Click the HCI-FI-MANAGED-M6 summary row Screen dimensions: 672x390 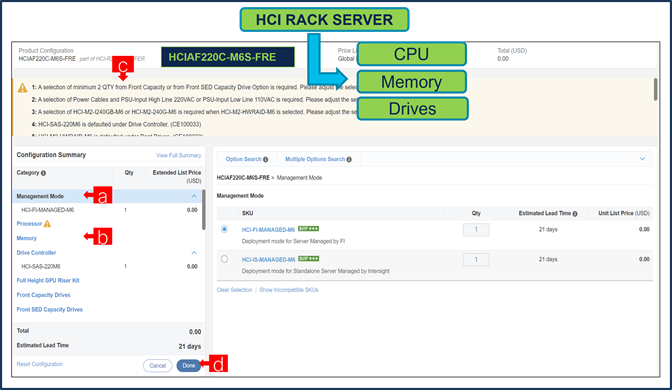(108, 210)
